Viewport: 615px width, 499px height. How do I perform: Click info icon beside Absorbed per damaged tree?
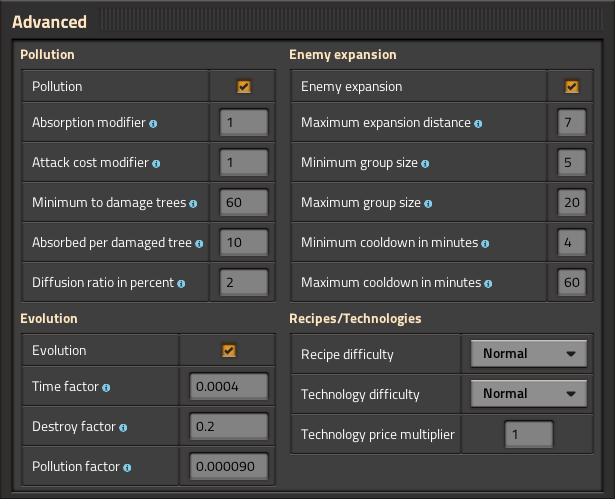click(199, 244)
